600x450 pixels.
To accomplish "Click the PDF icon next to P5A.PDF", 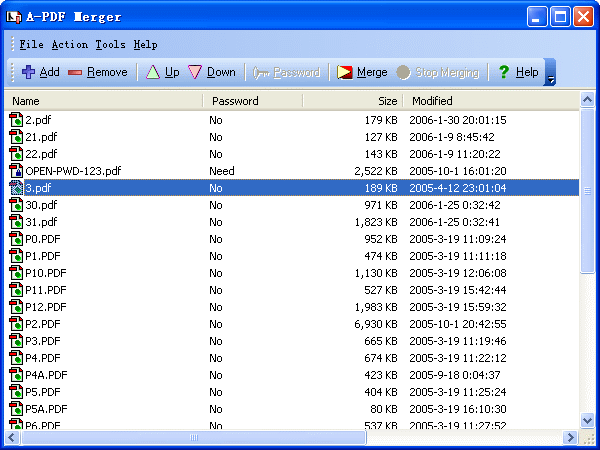I will click(x=16, y=409).
